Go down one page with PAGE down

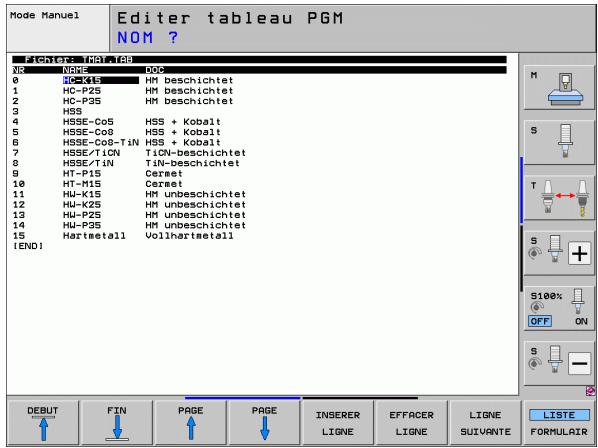pyautogui.click(x=264, y=422)
